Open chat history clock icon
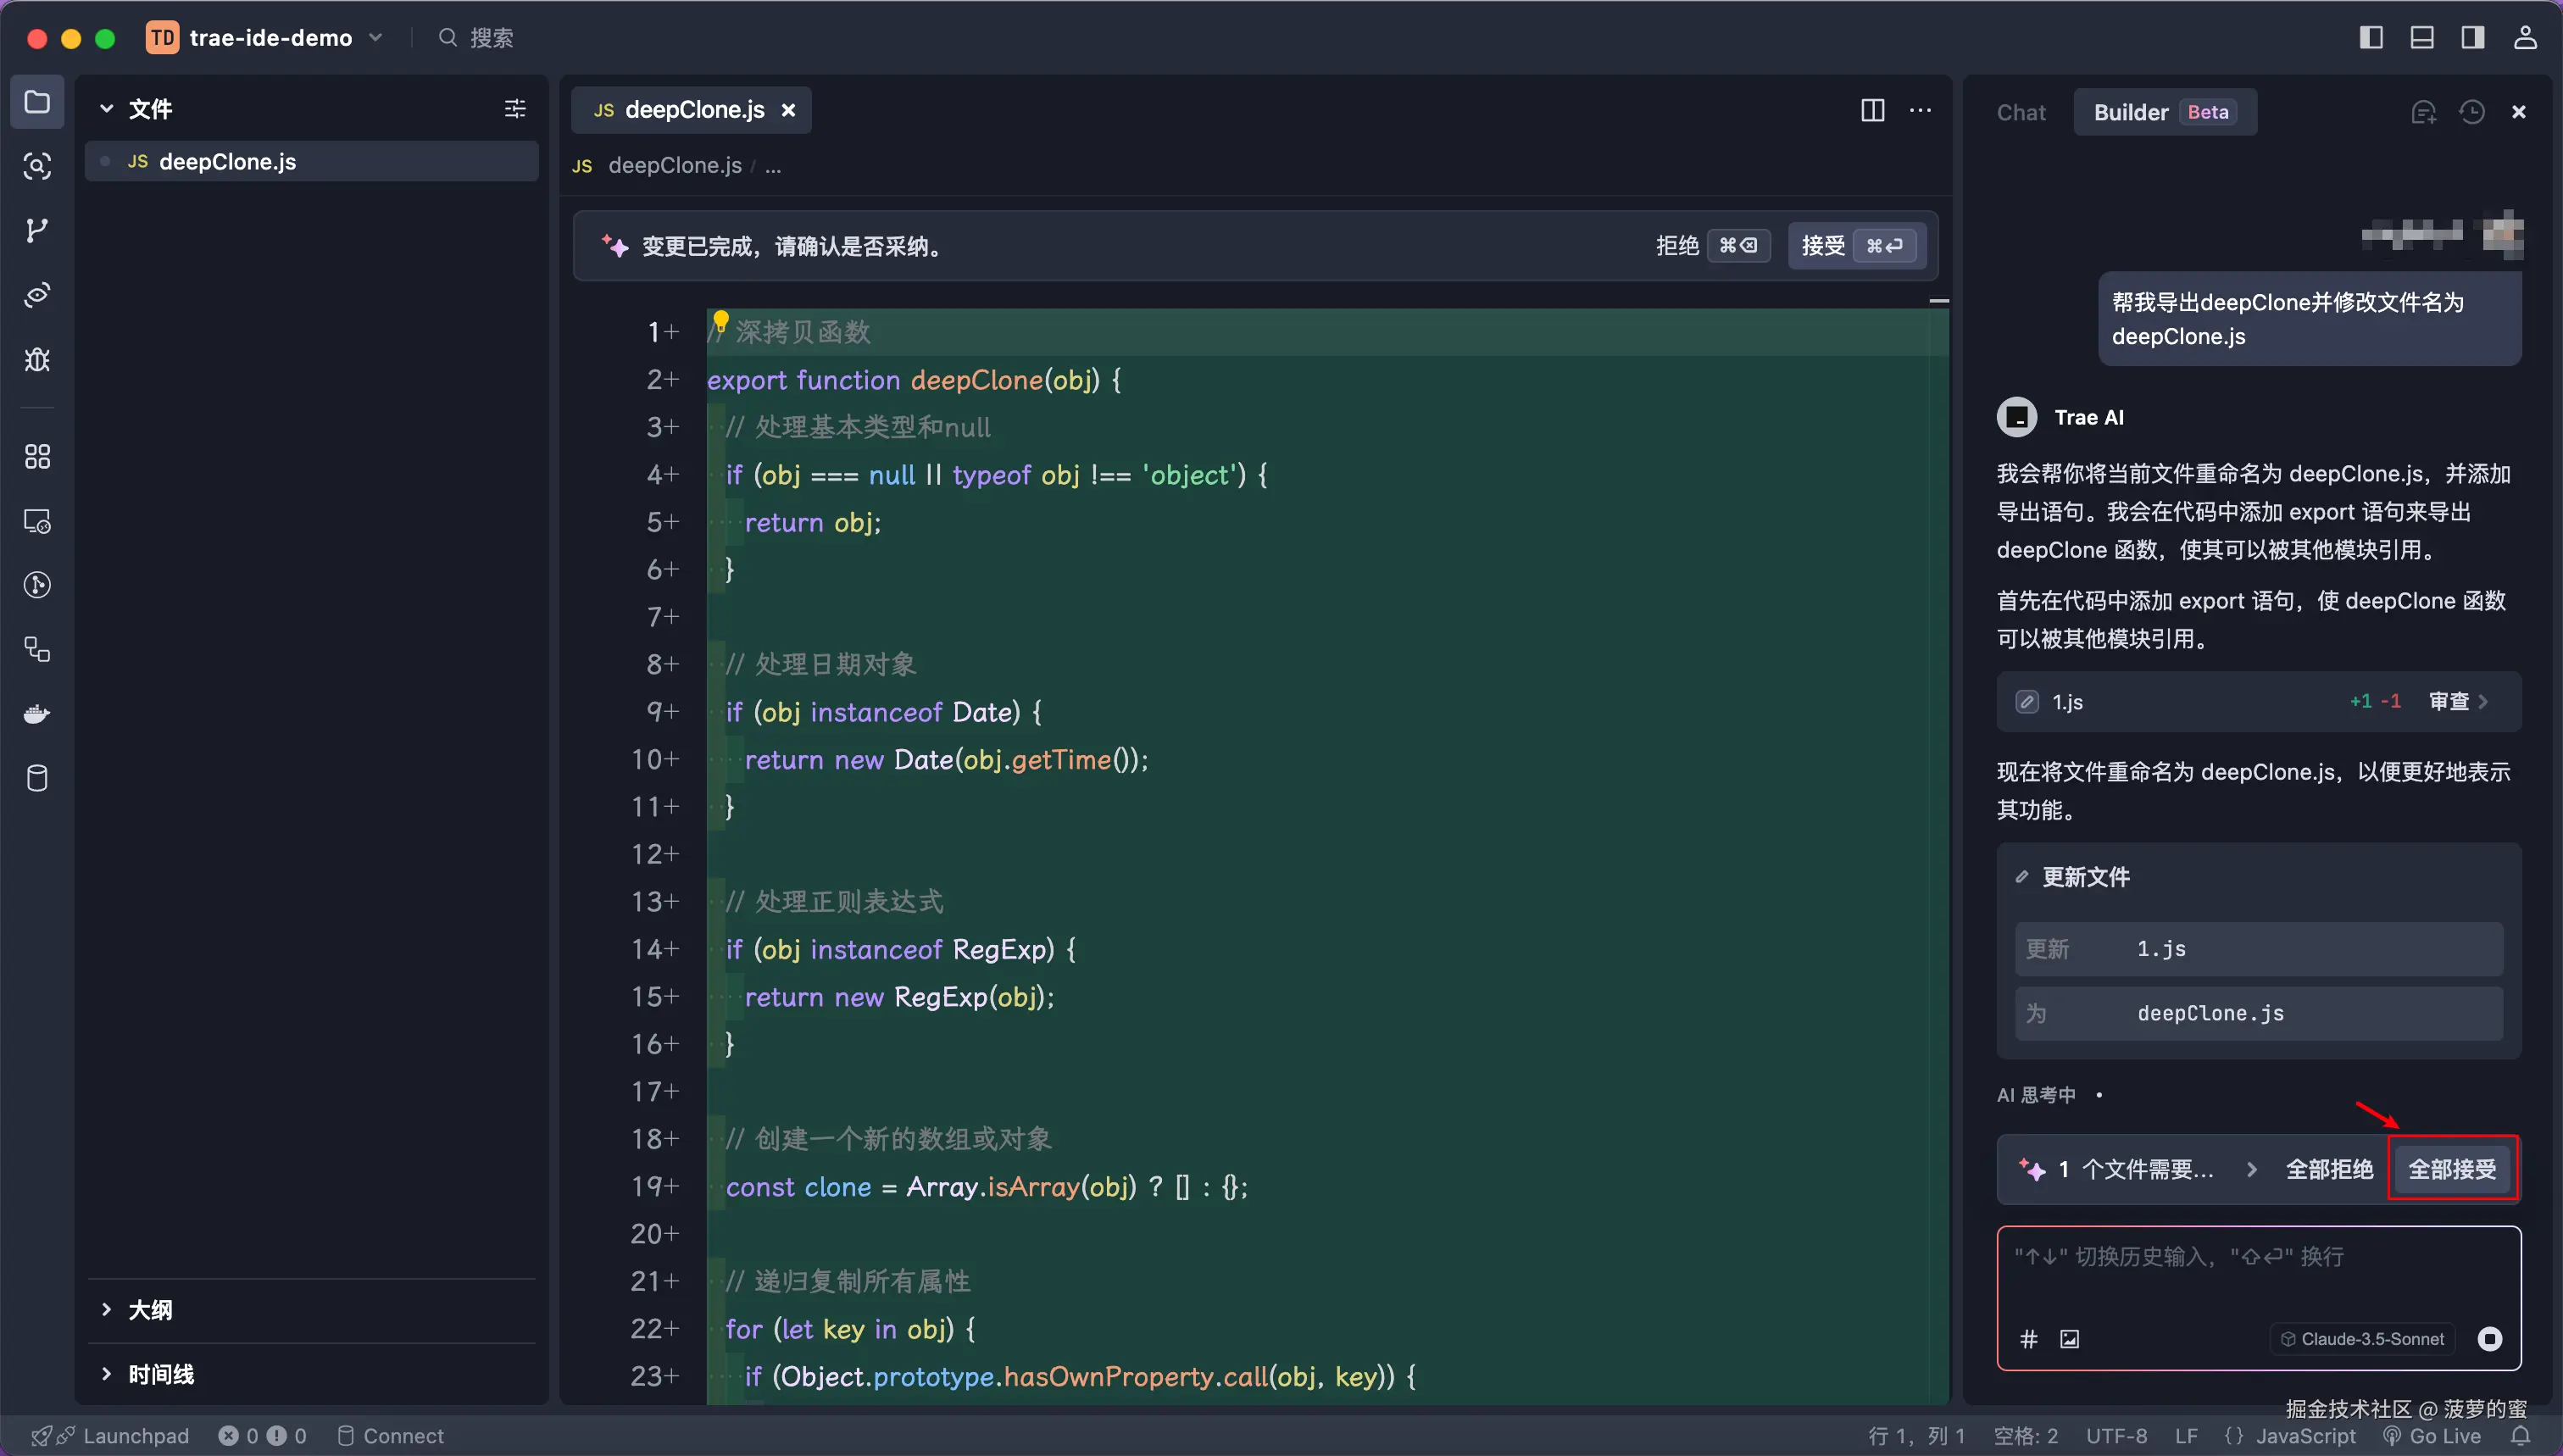The width and height of the screenshot is (2563, 1456). coord(2472,112)
